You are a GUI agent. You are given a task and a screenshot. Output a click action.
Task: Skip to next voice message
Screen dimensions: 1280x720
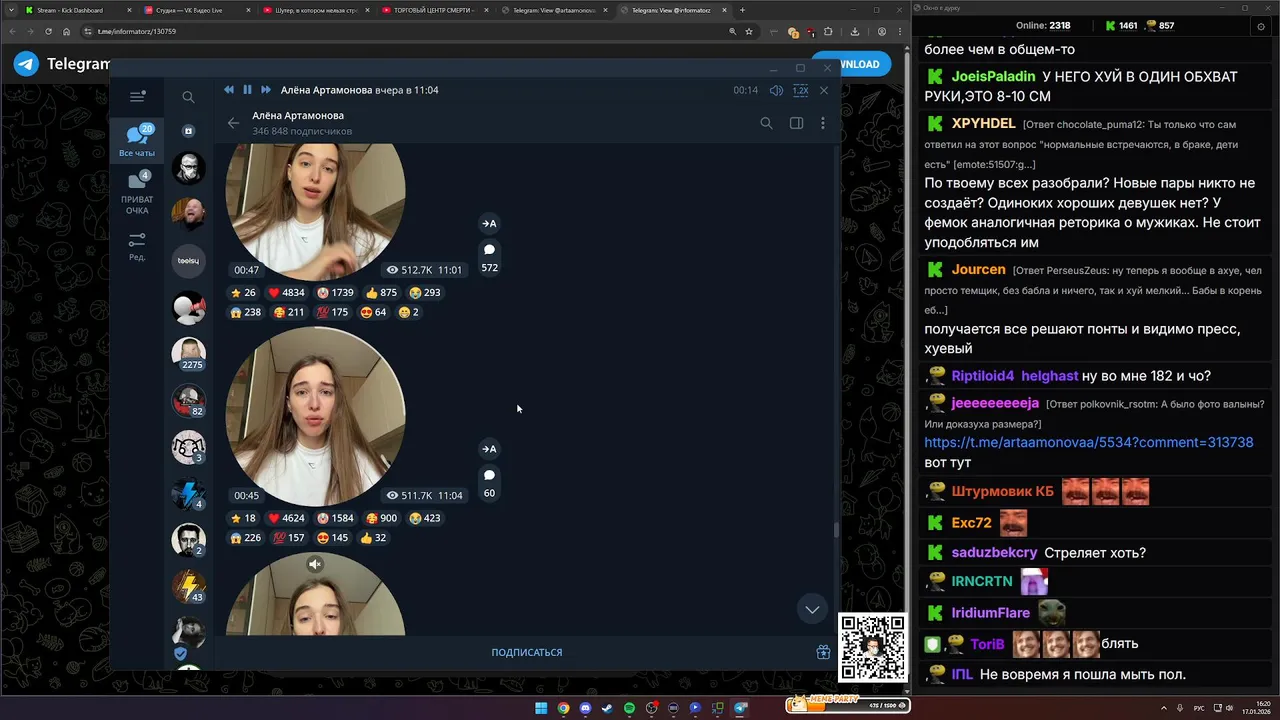[266, 90]
